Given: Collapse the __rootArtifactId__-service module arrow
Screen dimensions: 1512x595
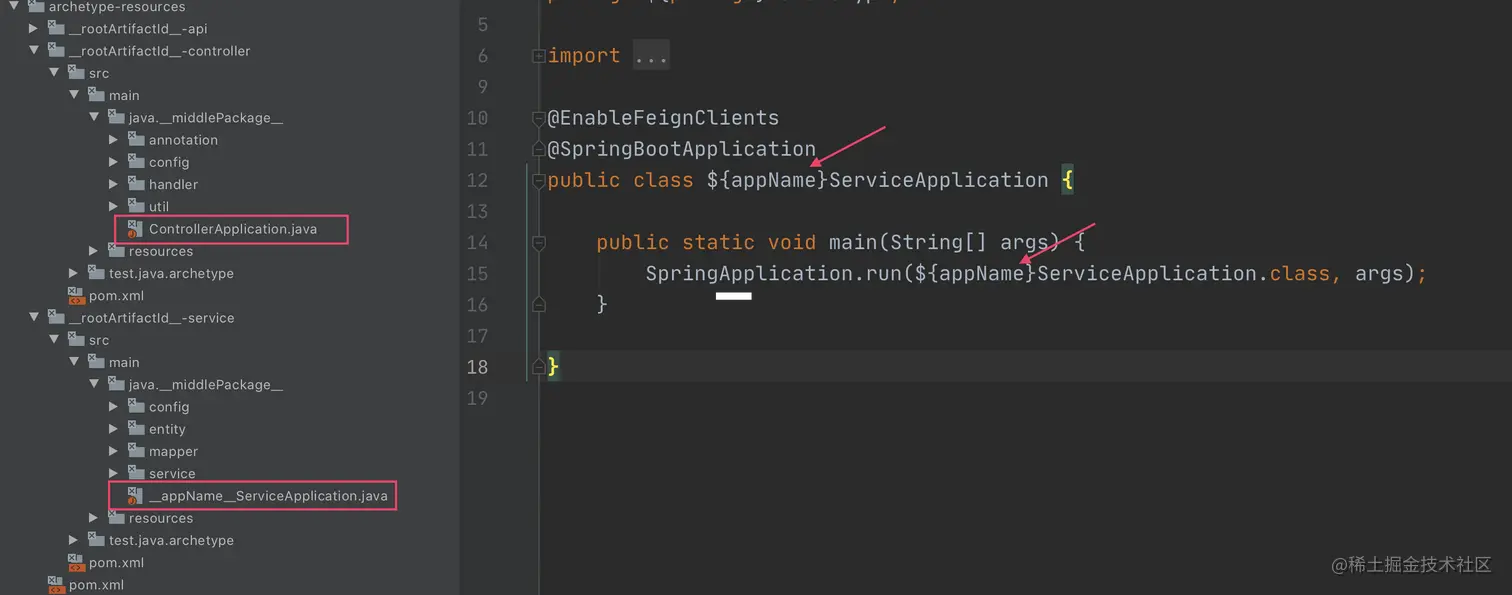Looking at the screenshot, I should click(x=34, y=317).
